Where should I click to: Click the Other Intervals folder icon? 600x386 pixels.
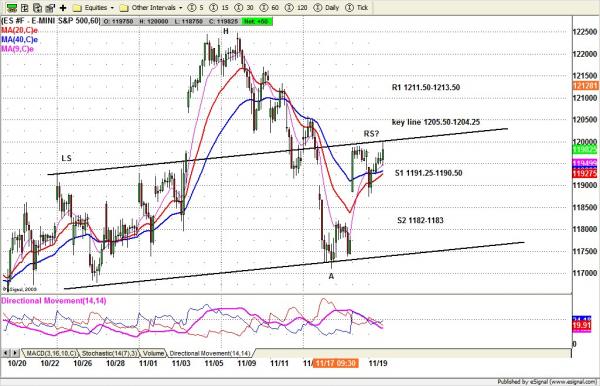coord(124,8)
